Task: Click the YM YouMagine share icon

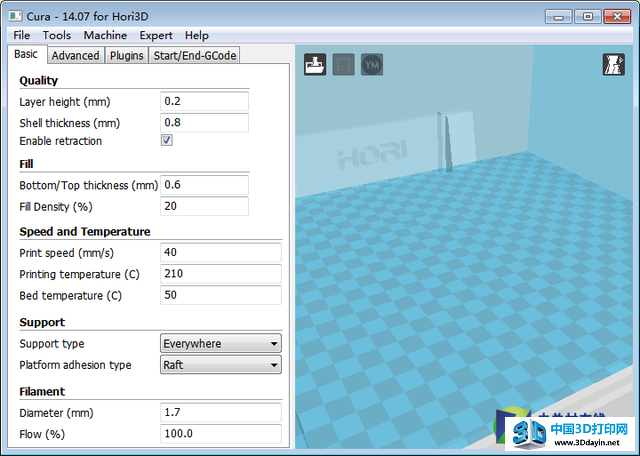Action: [x=372, y=65]
